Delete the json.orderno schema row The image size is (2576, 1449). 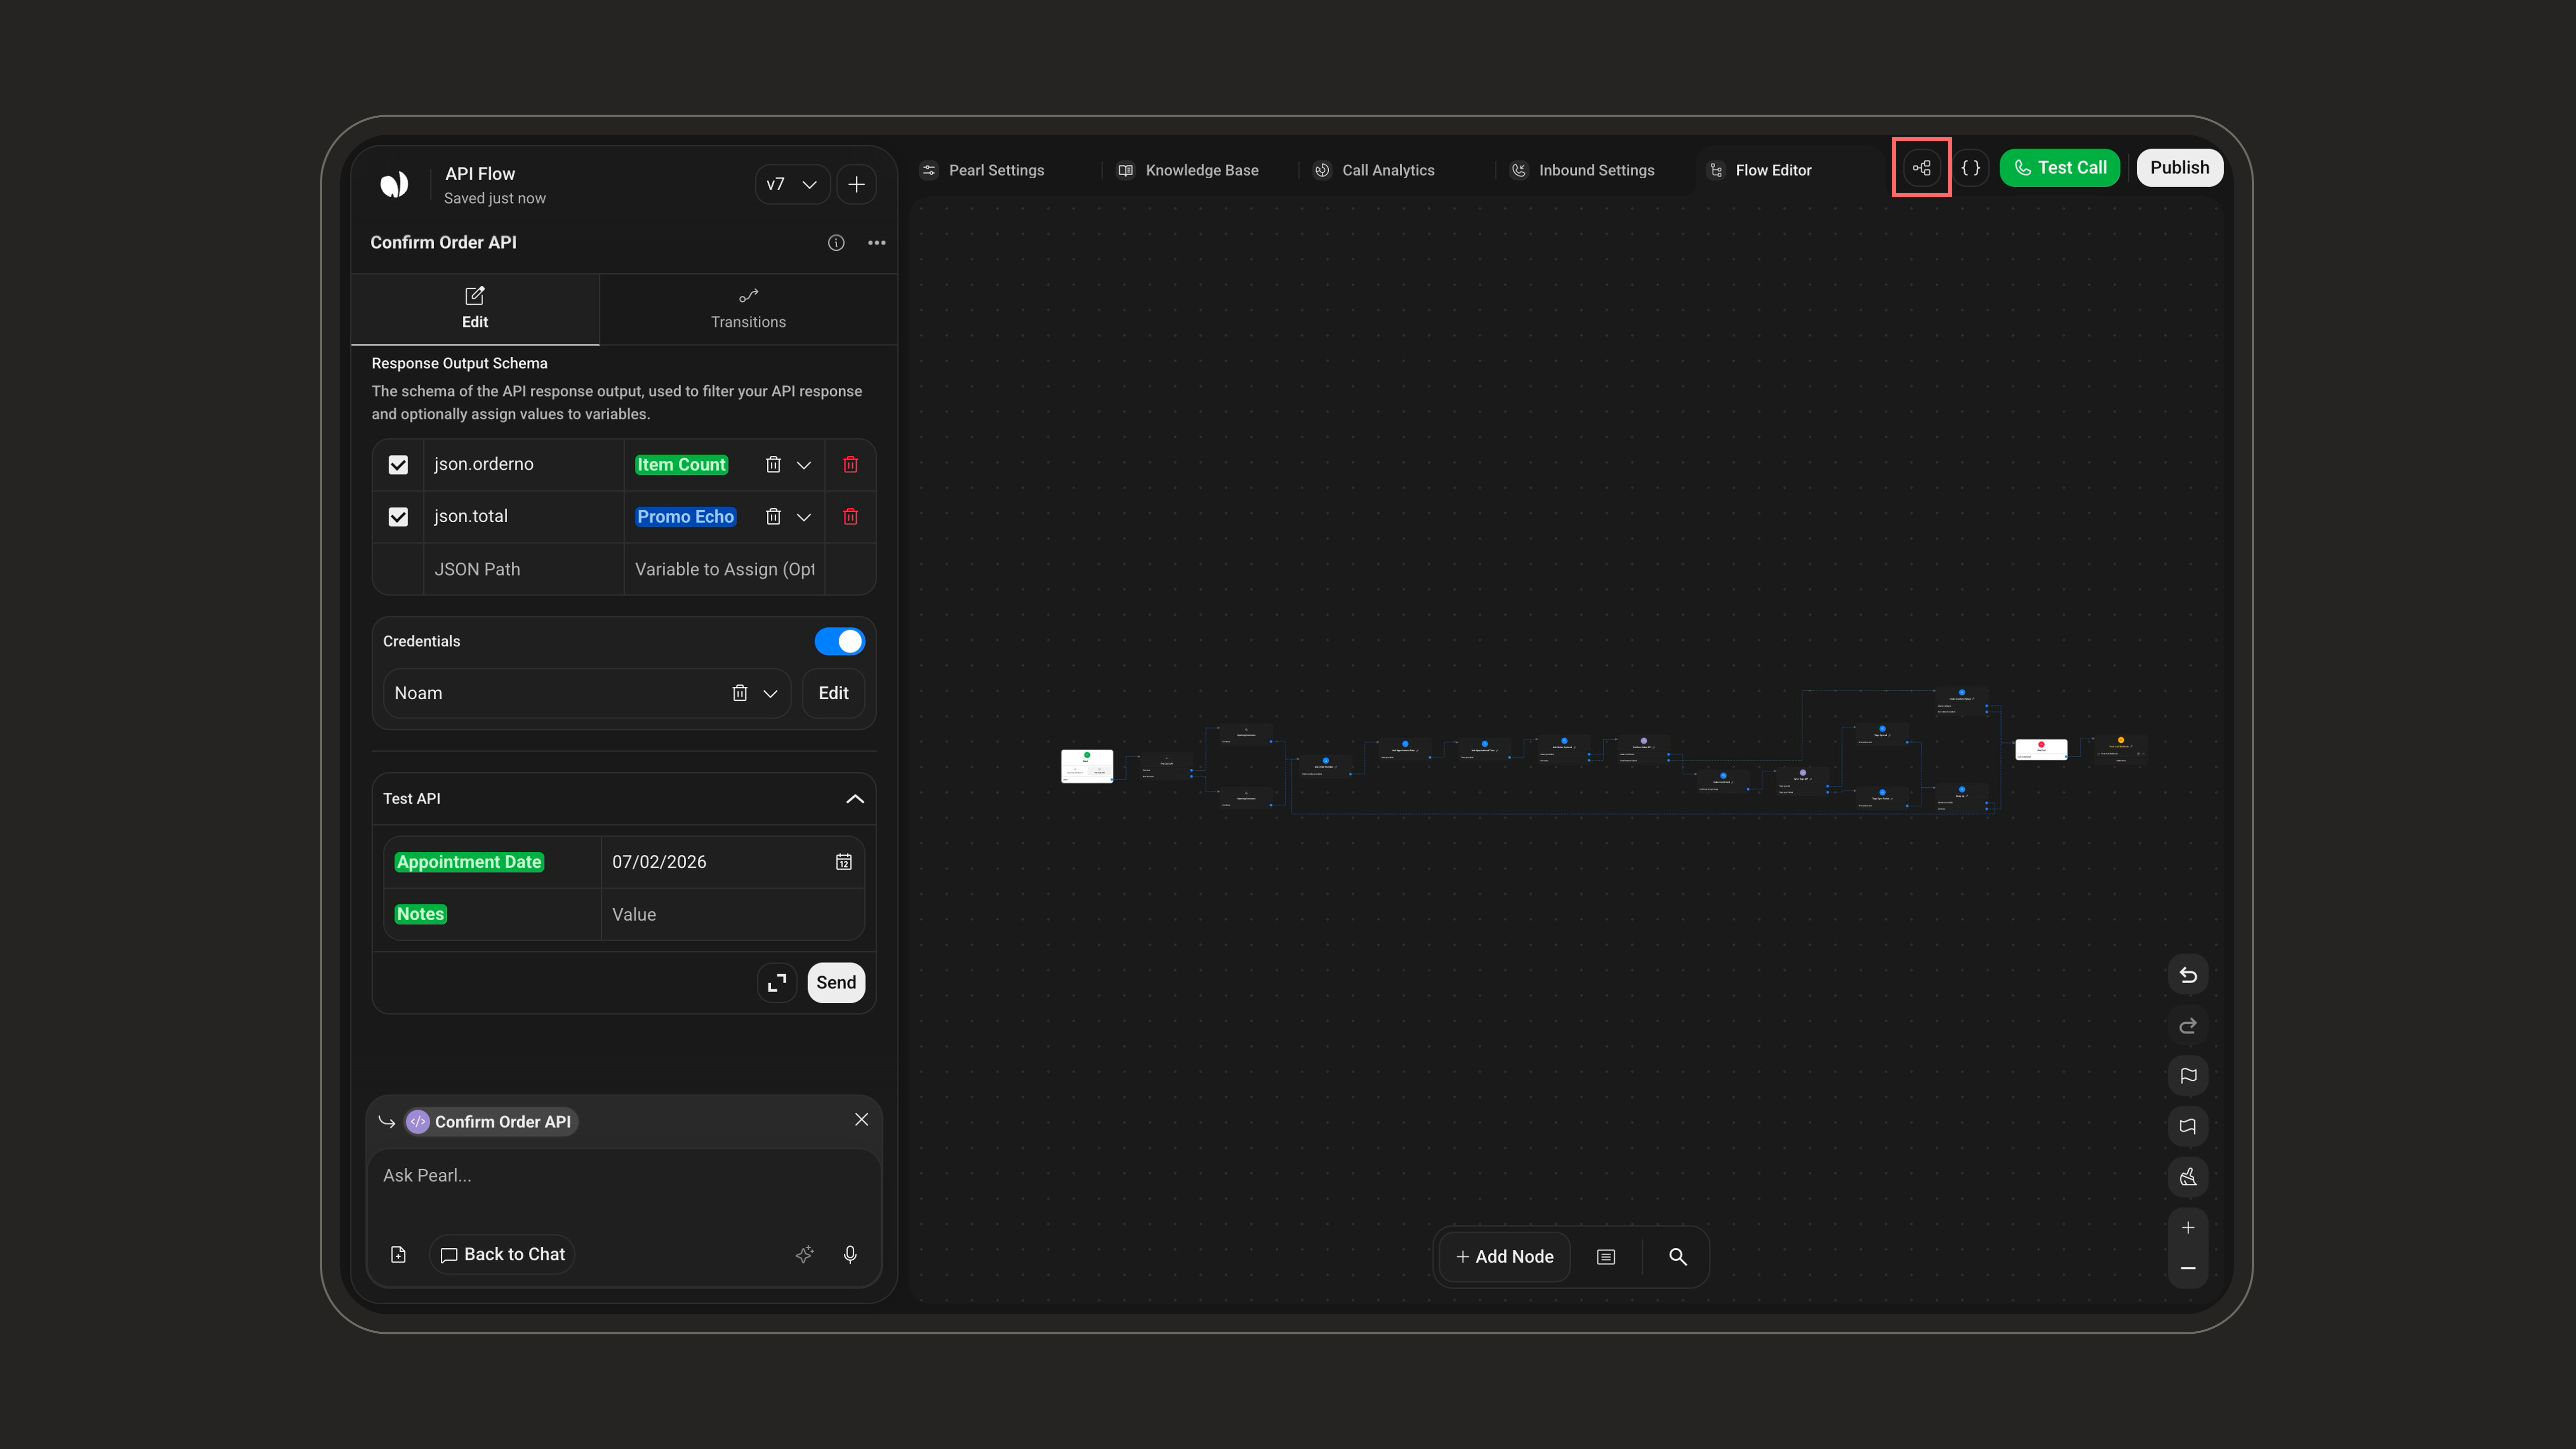[x=851, y=465]
